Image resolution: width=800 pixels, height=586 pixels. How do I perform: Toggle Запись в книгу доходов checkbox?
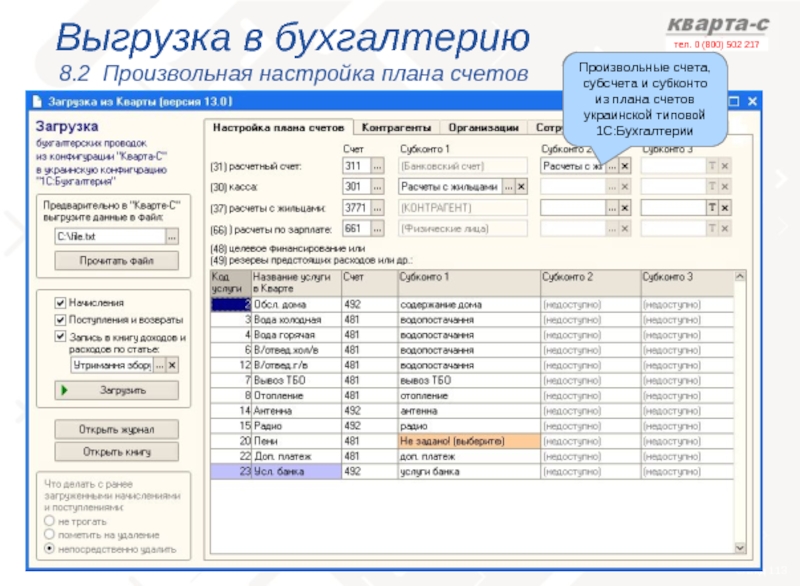click(60, 337)
